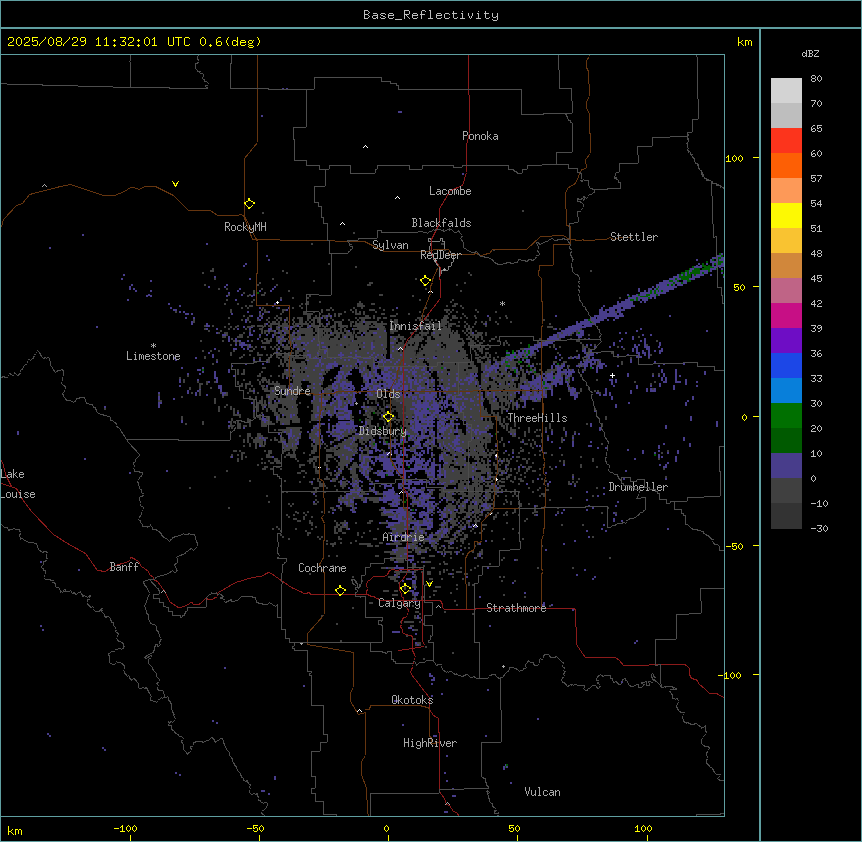Click the Drumheller label
The height and width of the screenshot is (842, 862).
(638, 487)
